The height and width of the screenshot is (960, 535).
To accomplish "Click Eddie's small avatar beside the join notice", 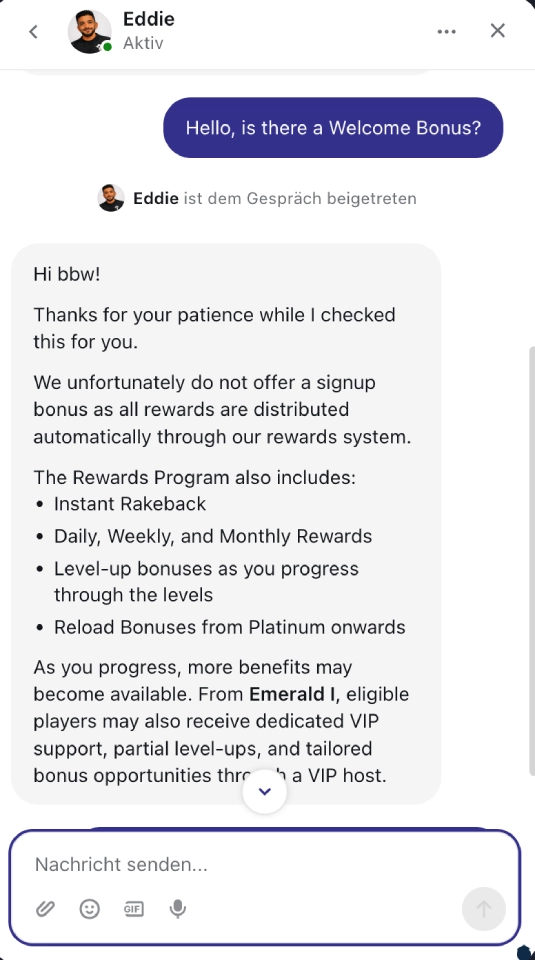I will pos(111,198).
